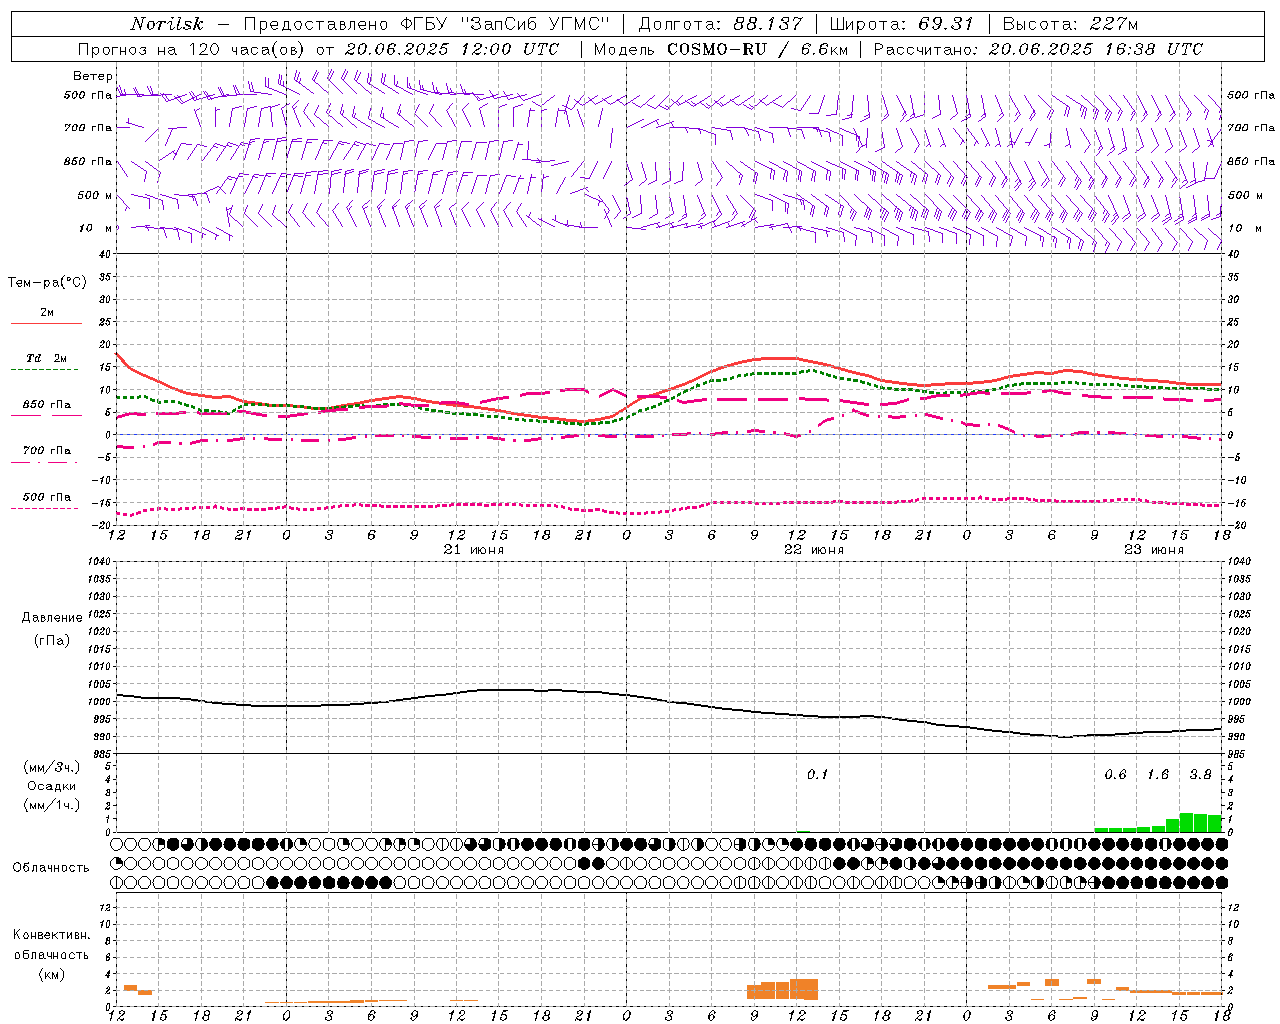Click the '3.8' precipitation value
The width and height of the screenshot is (1280, 1024).
tap(1201, 775)
